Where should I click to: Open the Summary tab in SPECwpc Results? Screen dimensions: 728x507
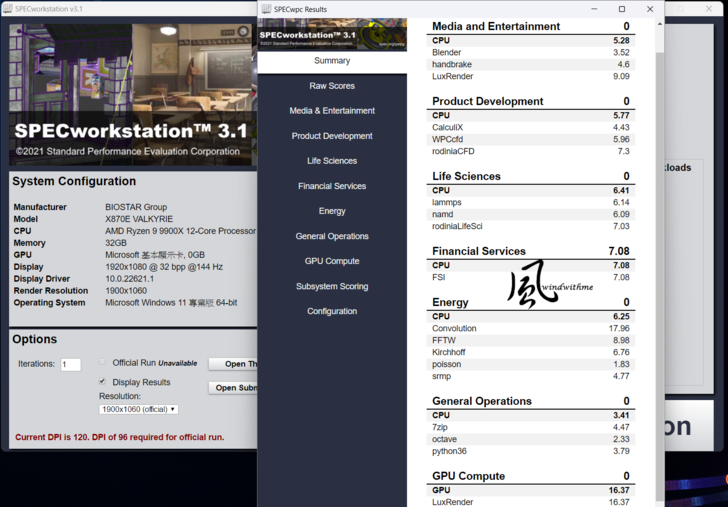332,61
